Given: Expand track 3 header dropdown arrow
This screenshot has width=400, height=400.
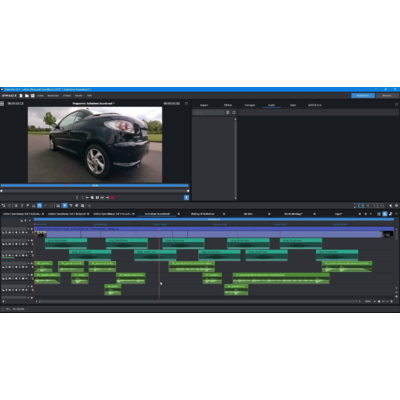Looking at the screenshot, I should click(x=28, y=252).
